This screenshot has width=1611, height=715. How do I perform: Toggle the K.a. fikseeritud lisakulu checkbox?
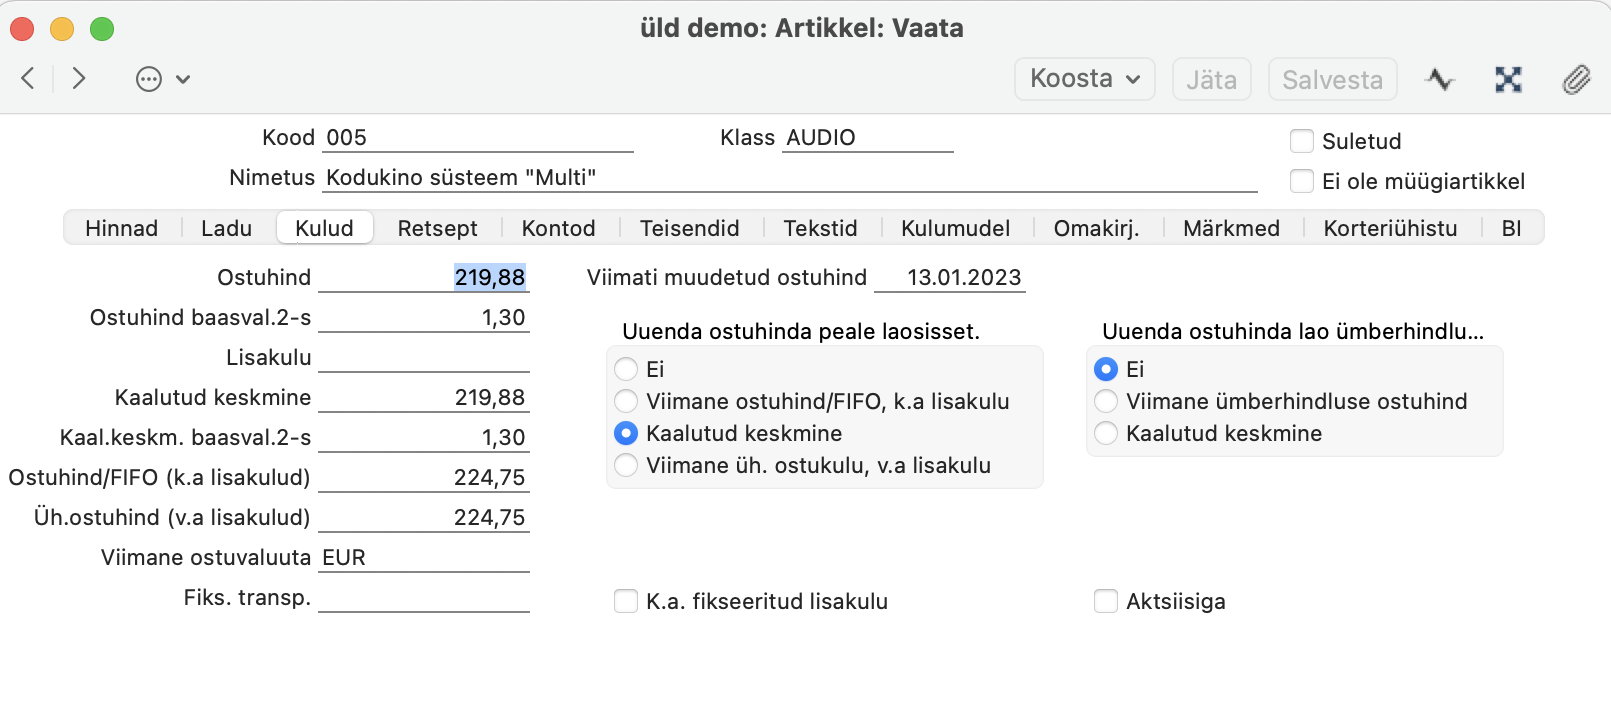pos(626,601)
